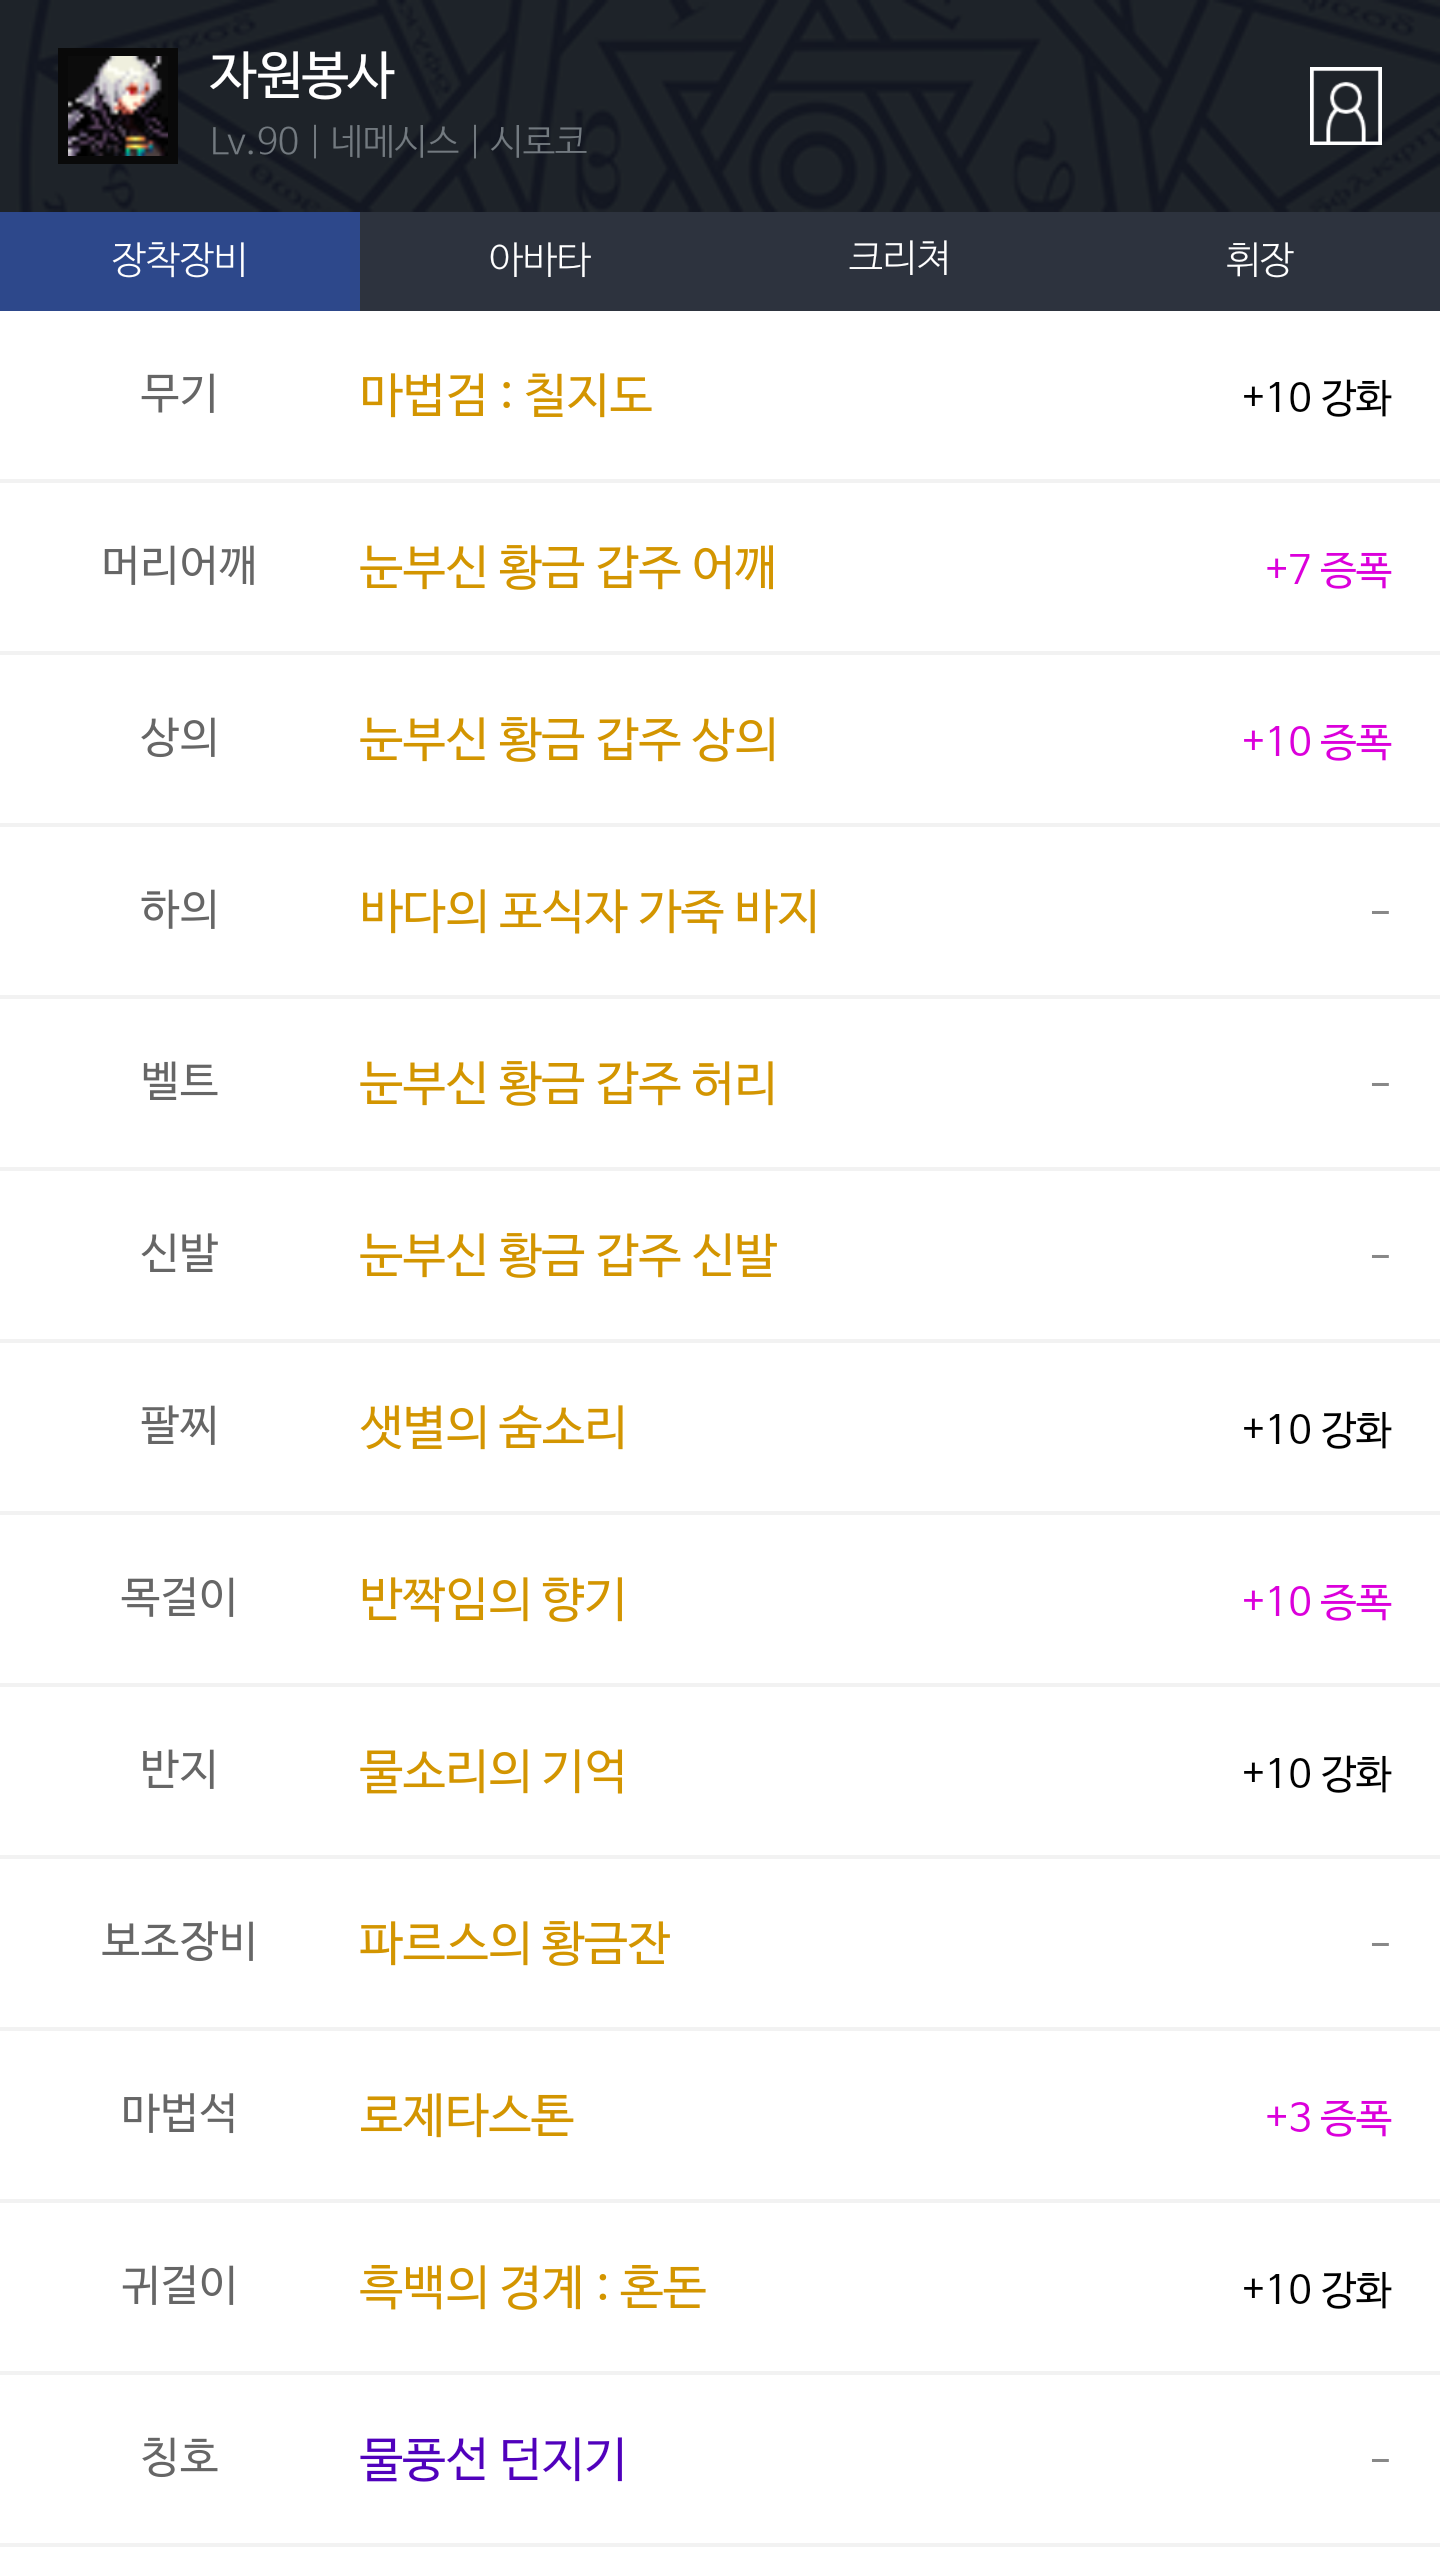Screen dimensions: 1440x2560
Task: Open 눈부신 황금 갑주 신발 shoes item
Action: [568, 1255]
